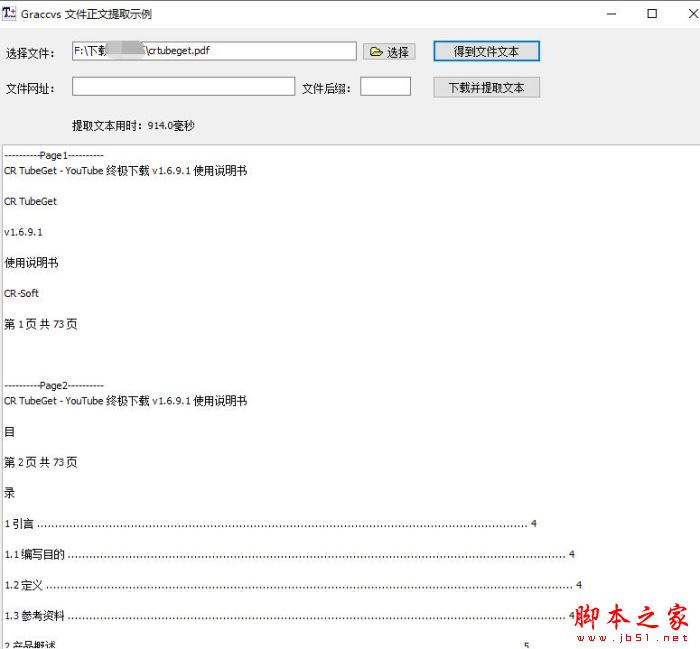The height and width of the screenshot is (649, 700).
Task: Focus the 文件后缀 input field
Action: click(x=385, y=87)
